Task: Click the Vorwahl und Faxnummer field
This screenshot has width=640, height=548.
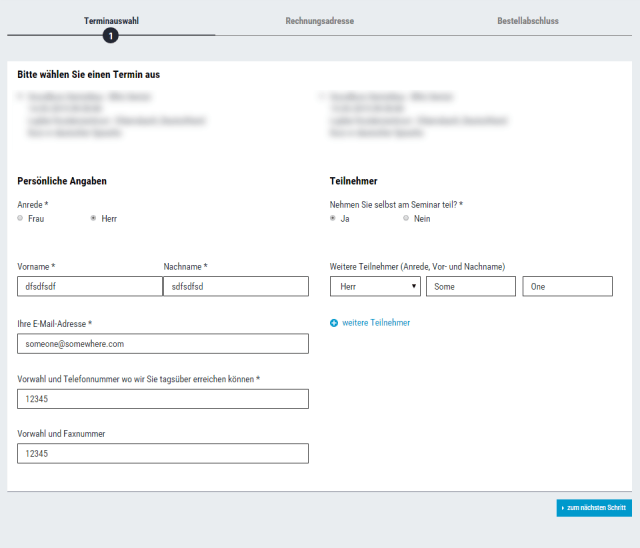Action: click(163, 454)
